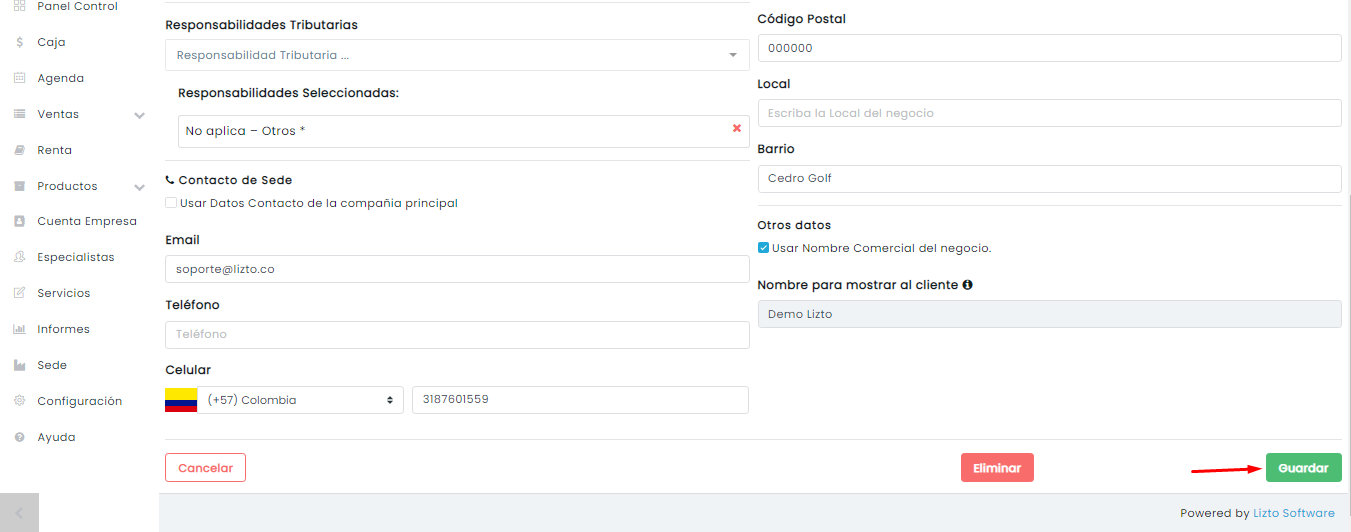
Task: Click the Caja dollar icon in sidebar
Action: point(19,42)
